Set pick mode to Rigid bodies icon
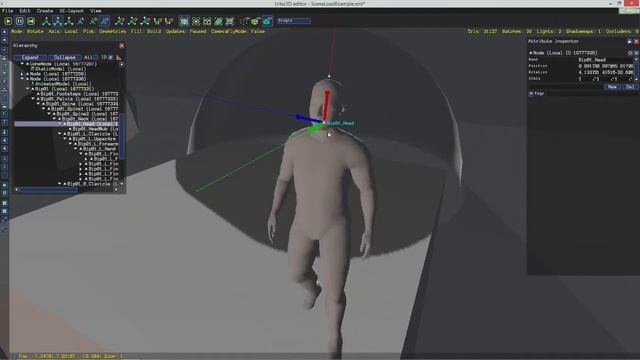640x360 pixels. (x=219, y=21)
